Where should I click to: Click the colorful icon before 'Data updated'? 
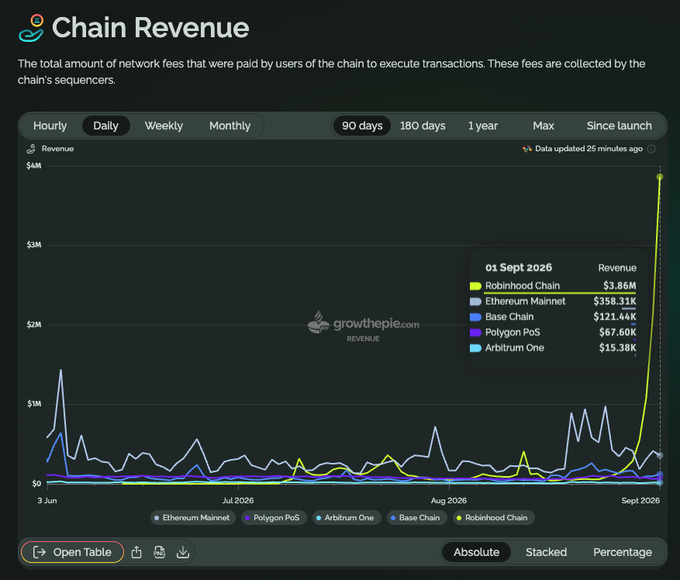point(527,149)
